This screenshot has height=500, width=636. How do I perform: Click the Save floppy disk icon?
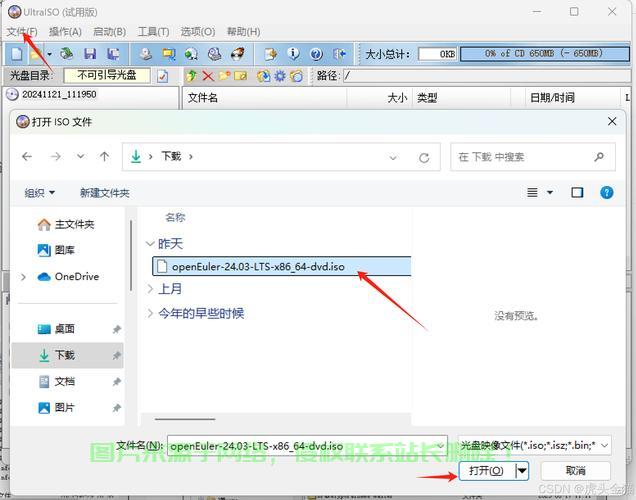90,54
